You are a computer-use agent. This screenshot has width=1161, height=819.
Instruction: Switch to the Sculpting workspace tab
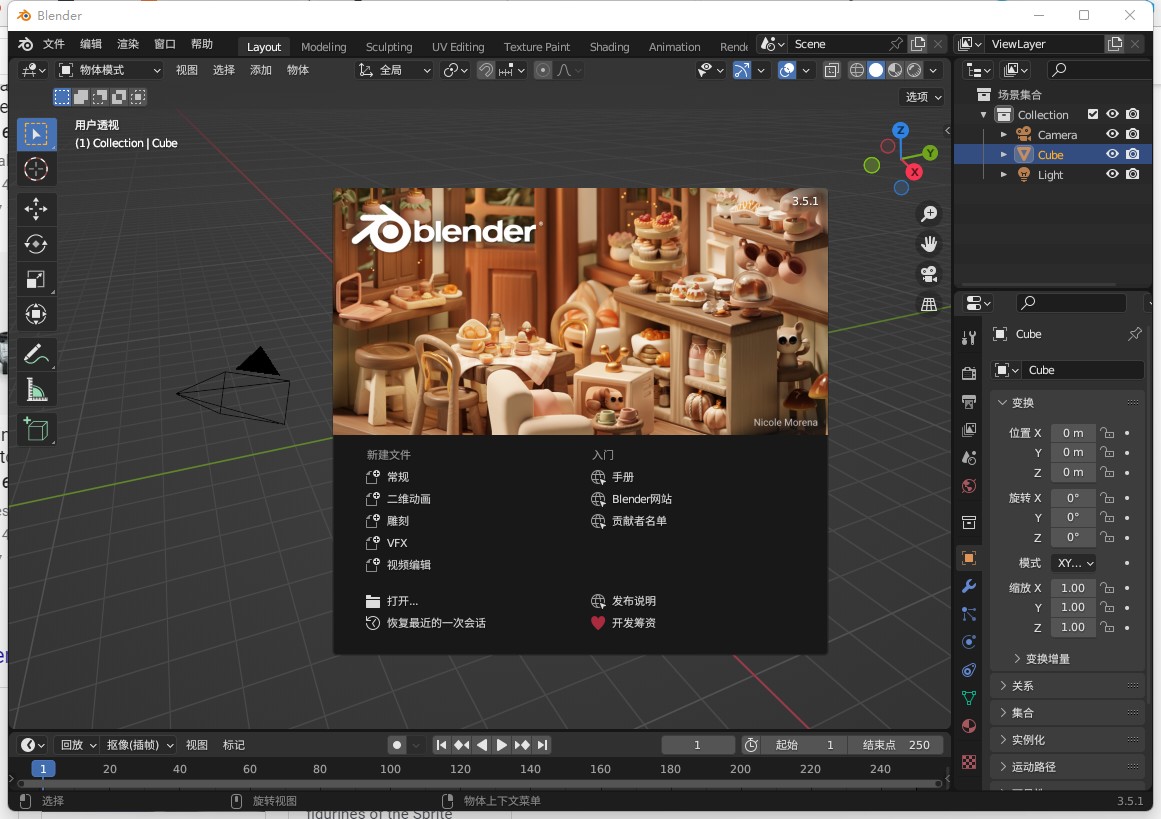point(389,47)
